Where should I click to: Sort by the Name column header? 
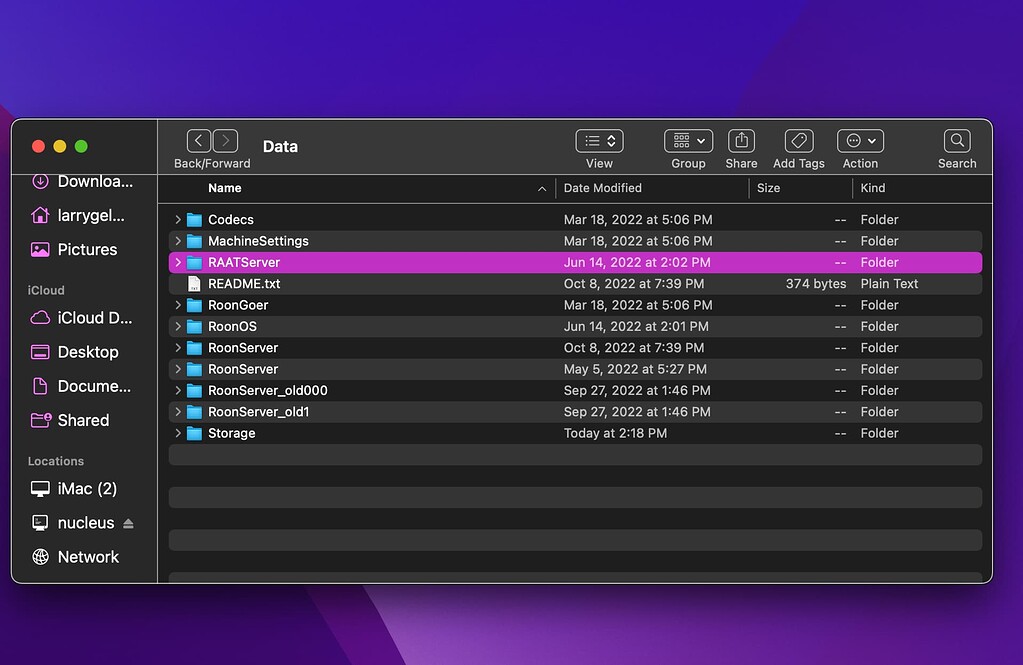[224, 188]
